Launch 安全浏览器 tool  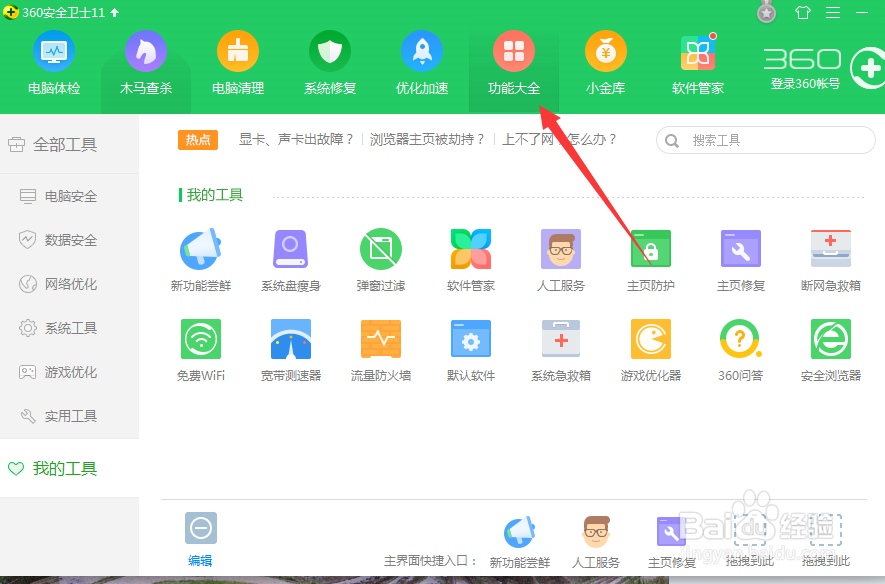tap(831, 350)
